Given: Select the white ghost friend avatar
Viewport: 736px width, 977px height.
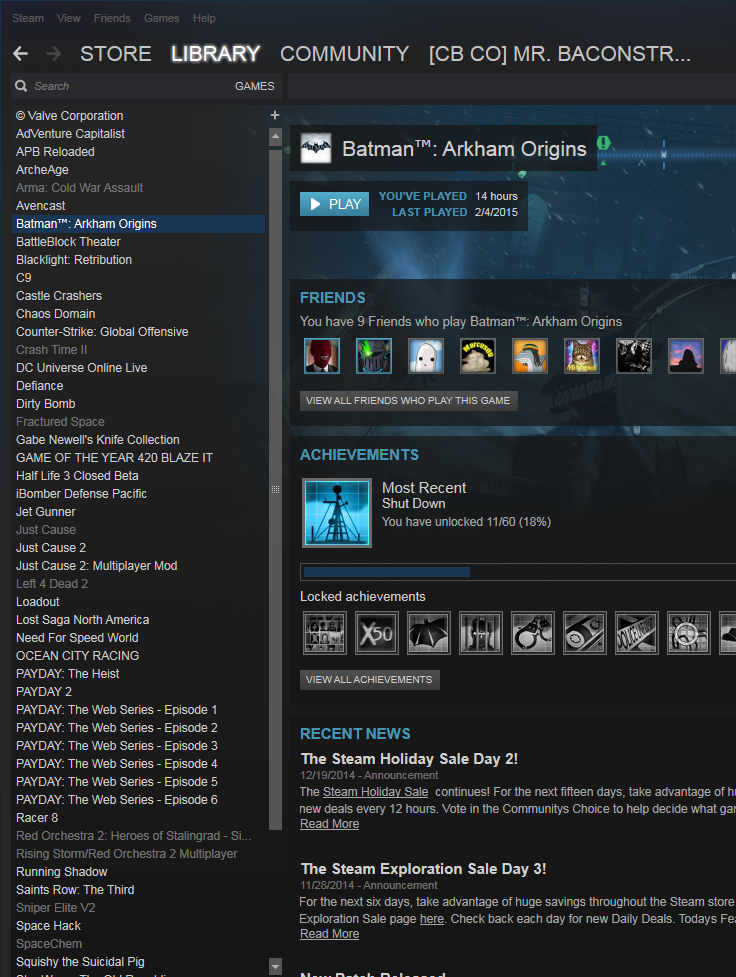Looking at the screenshot, I should pos(426,356).
